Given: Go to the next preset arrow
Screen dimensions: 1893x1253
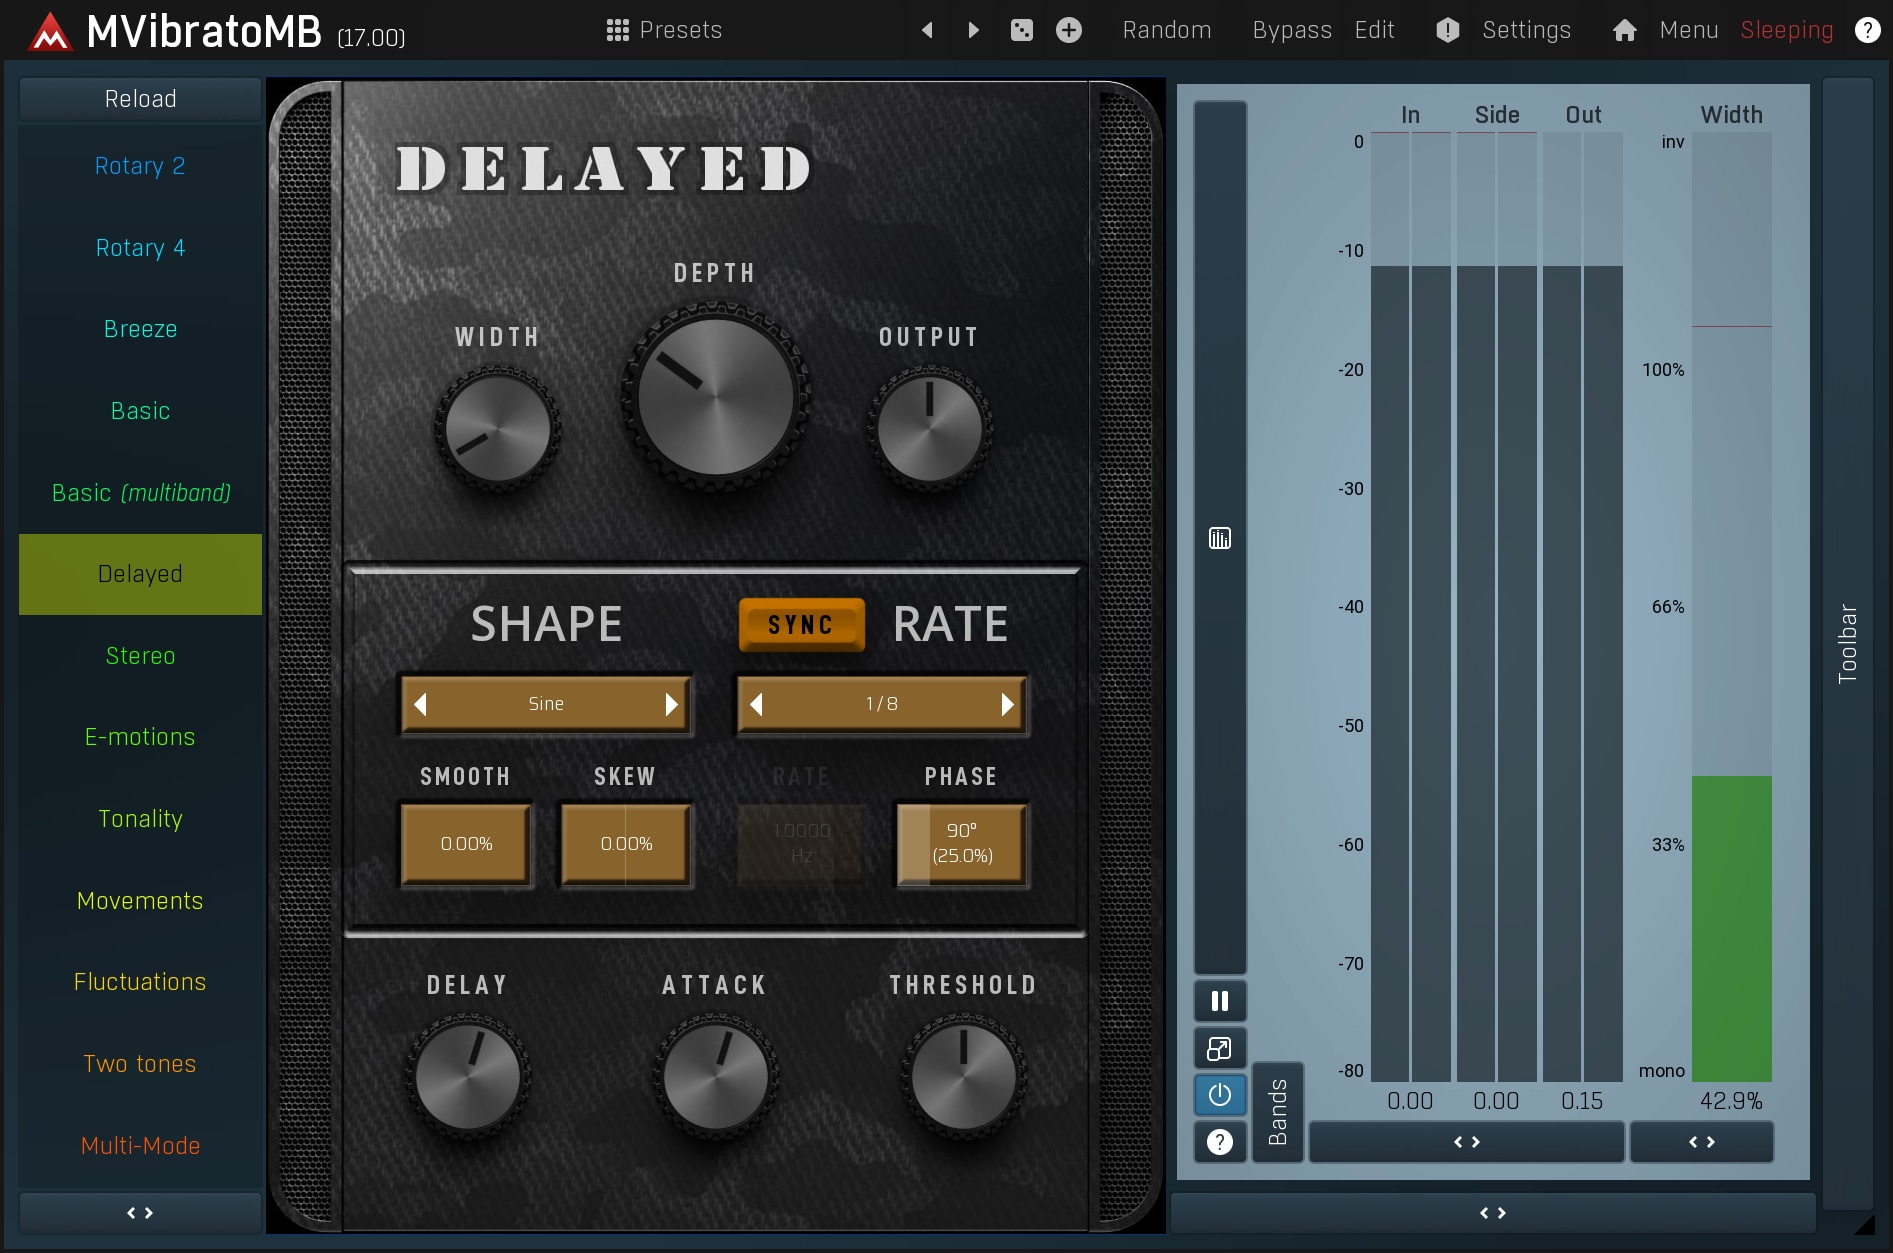Looking at the screenshot, I should (973, 30).
